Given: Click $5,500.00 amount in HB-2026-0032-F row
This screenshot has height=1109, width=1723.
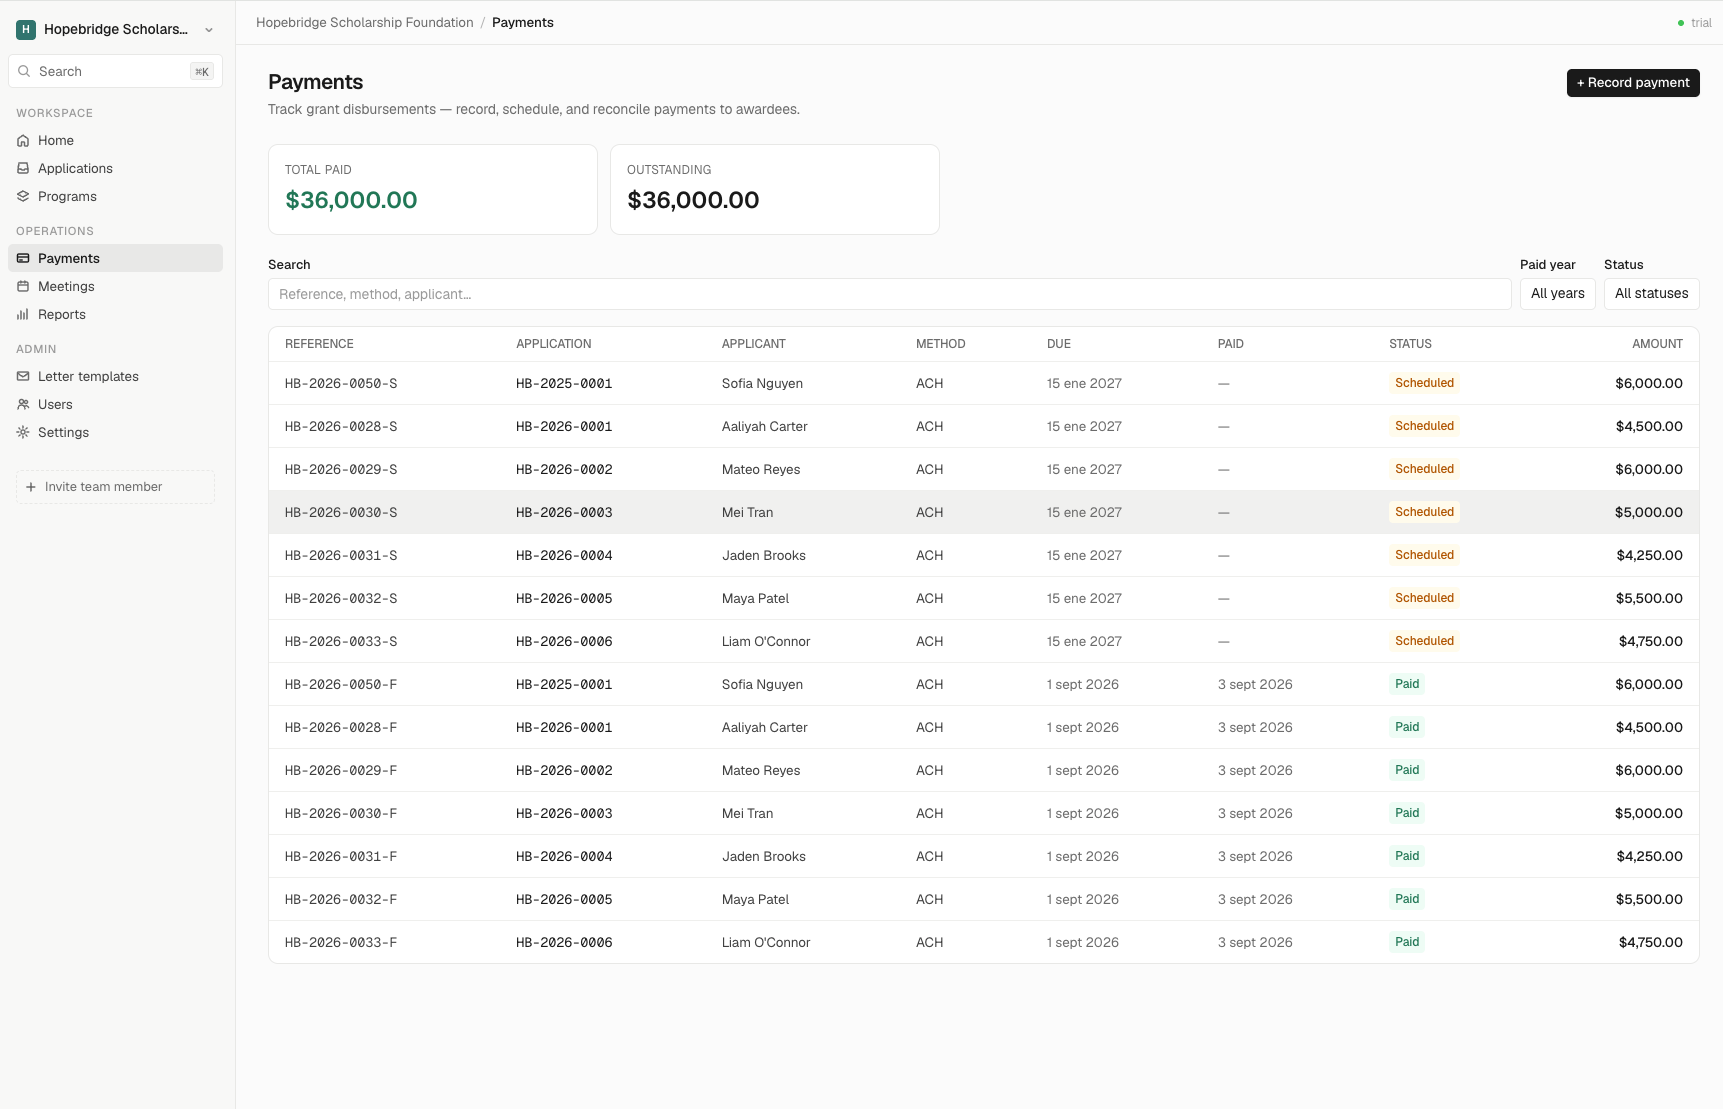Looking at the screenshot, I should point(1649,900).
